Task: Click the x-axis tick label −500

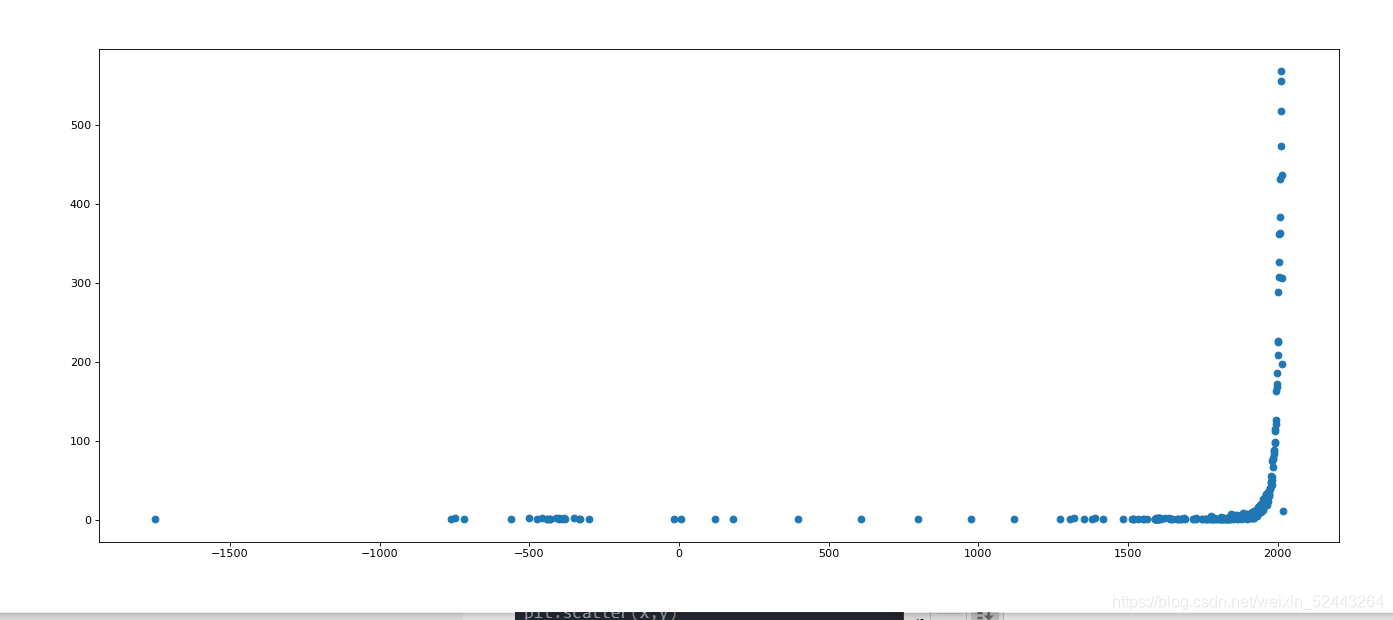Action: pos(529,554)
